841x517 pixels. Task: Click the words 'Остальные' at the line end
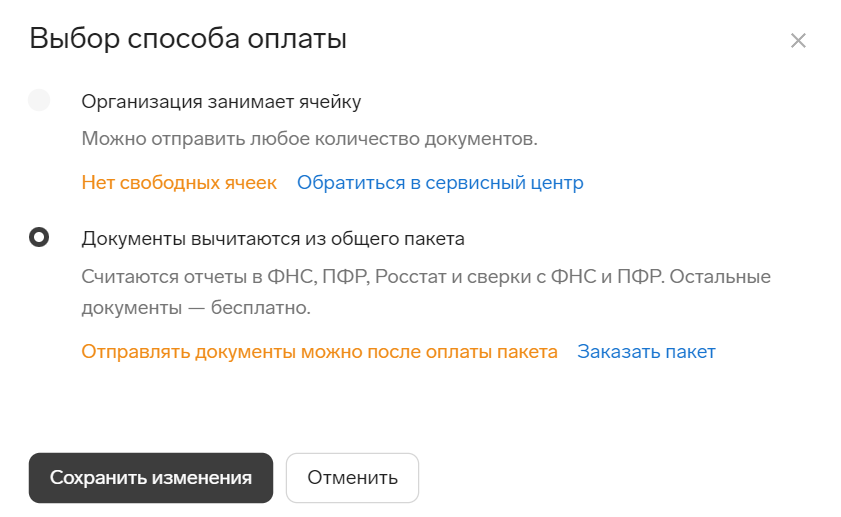point(720,276)
